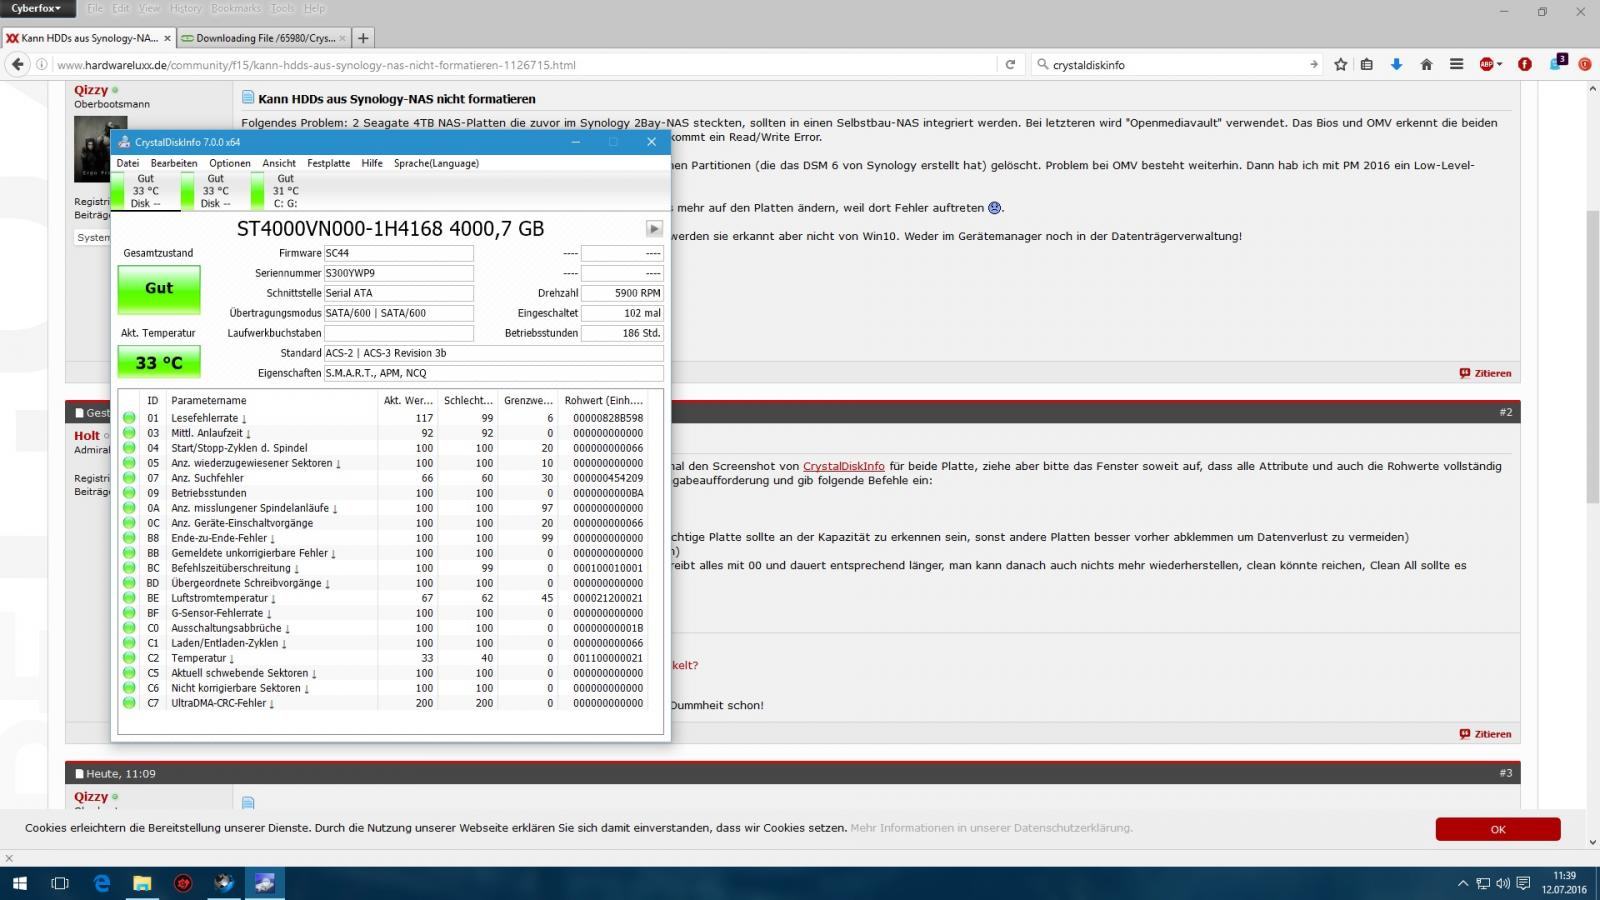The height and width of the screenshot is (900, 1600).
Task: Open Holt username link
Action: pos(87,436)
